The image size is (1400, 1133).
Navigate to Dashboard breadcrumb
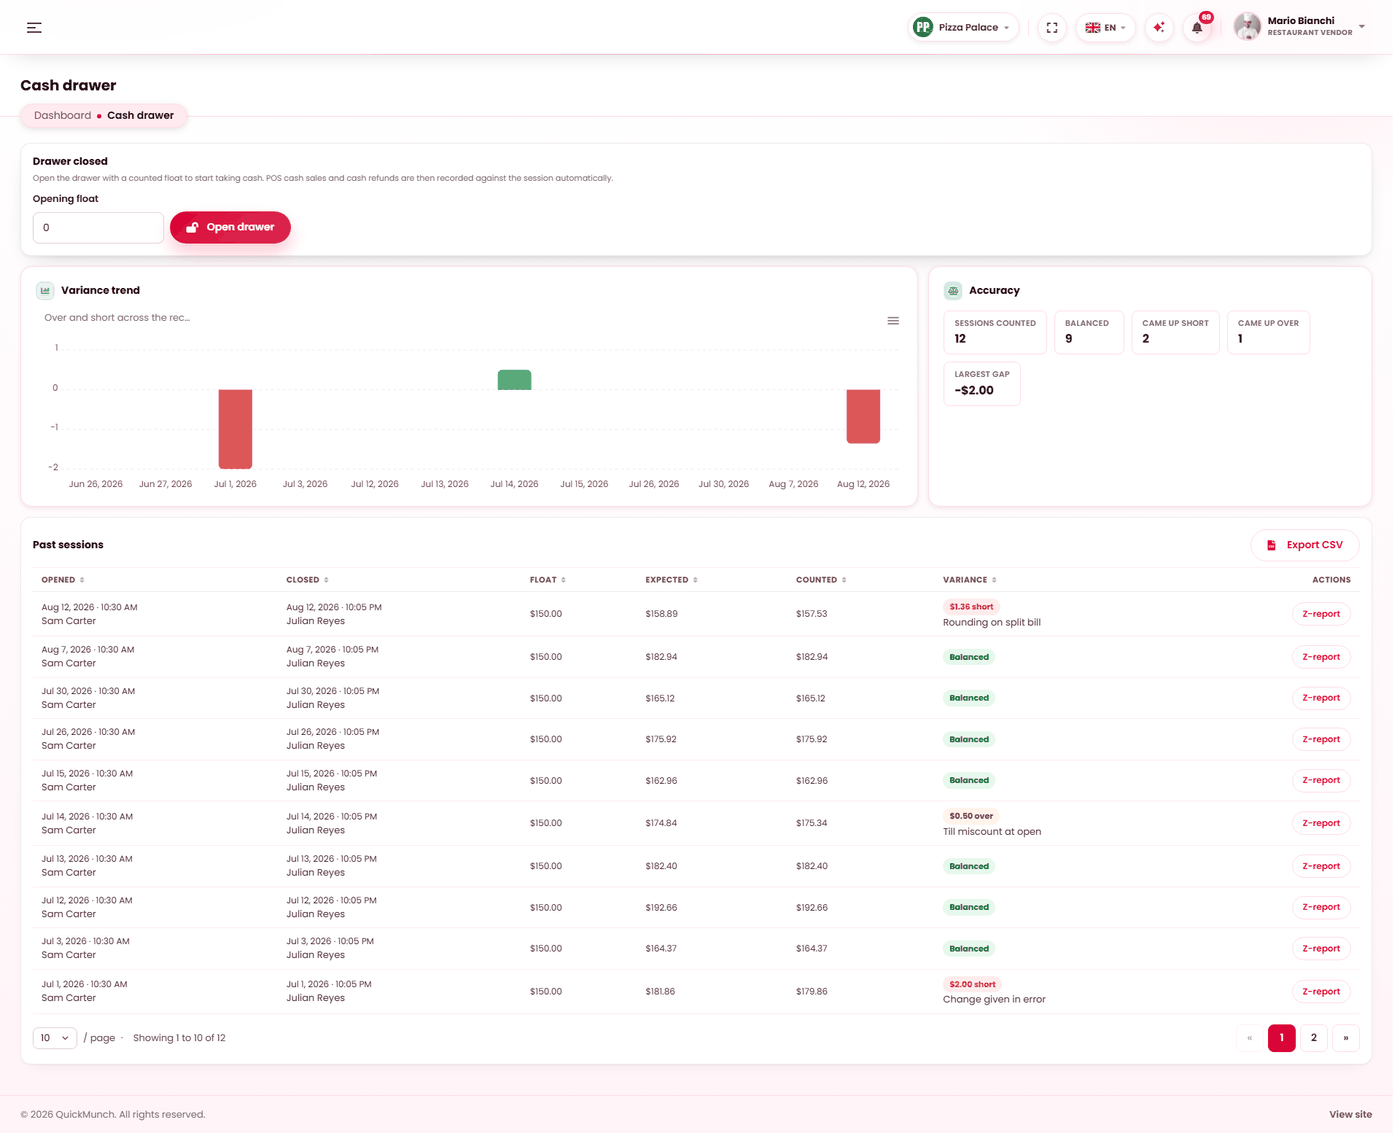click(62, 116)
